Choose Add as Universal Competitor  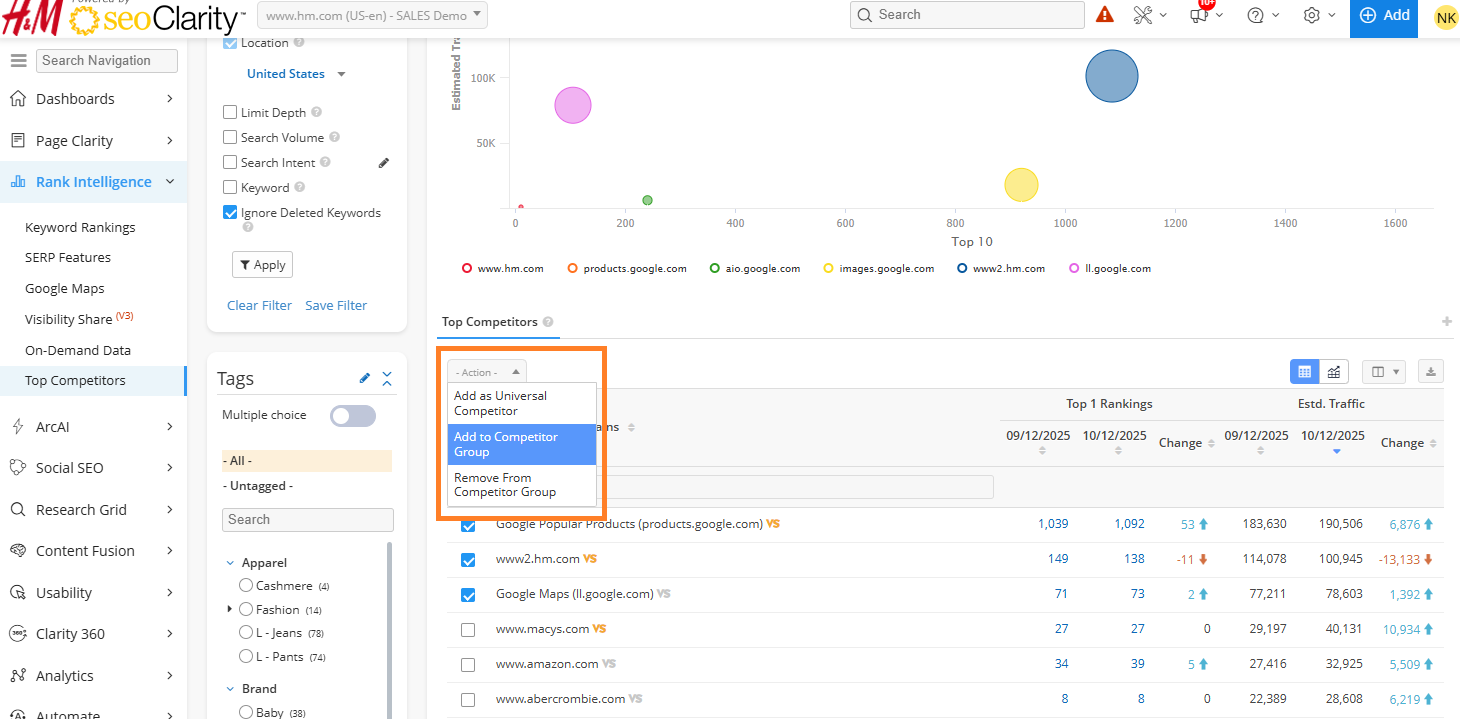(x=521, y=403)
